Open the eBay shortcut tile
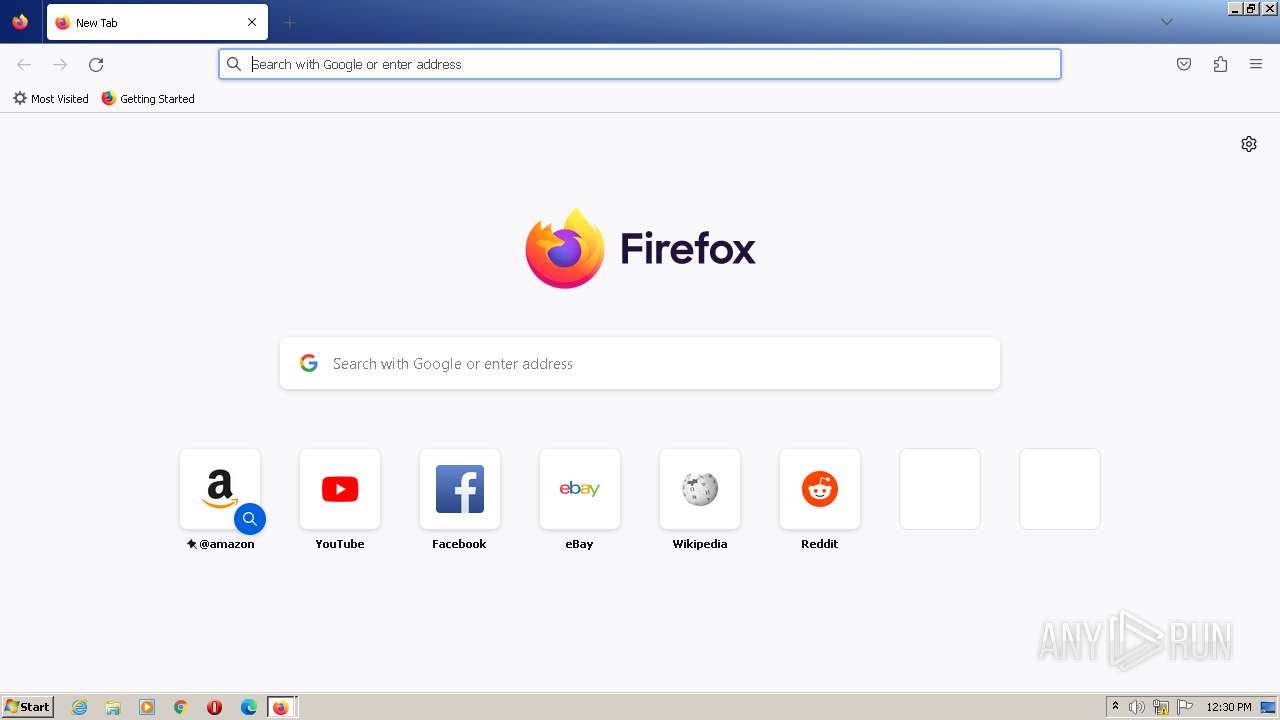Image resolution: width=1280 pixels, height=720 pixels. pos(580,489)
